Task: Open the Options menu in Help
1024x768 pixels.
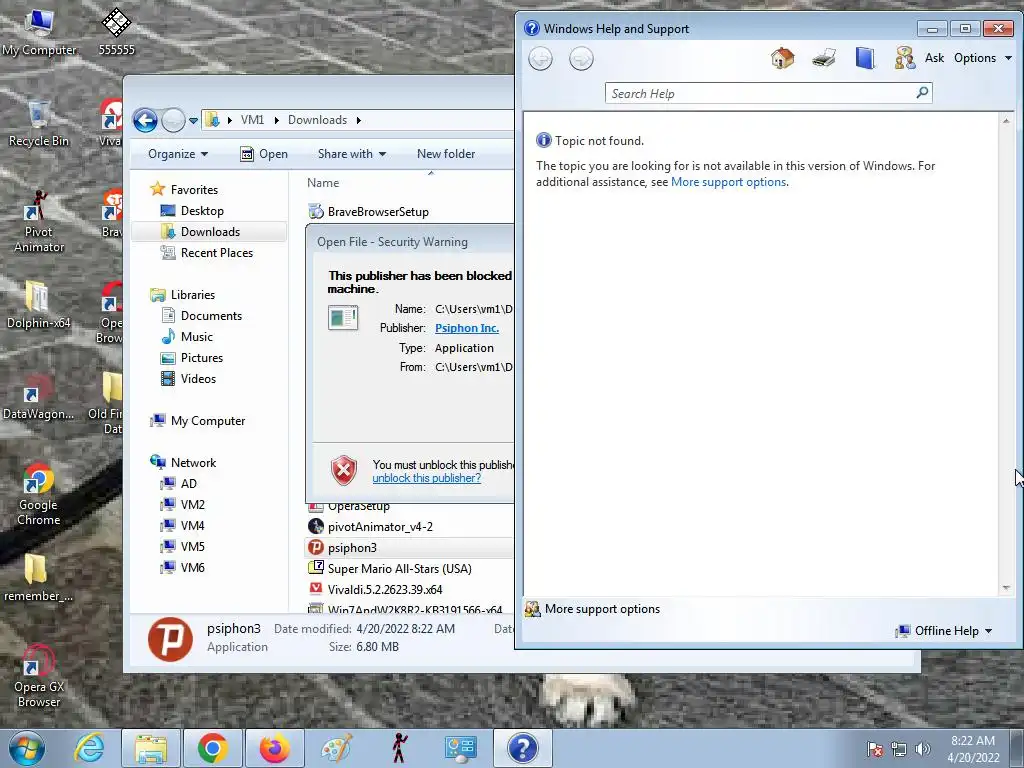Action: pos(982,58)
